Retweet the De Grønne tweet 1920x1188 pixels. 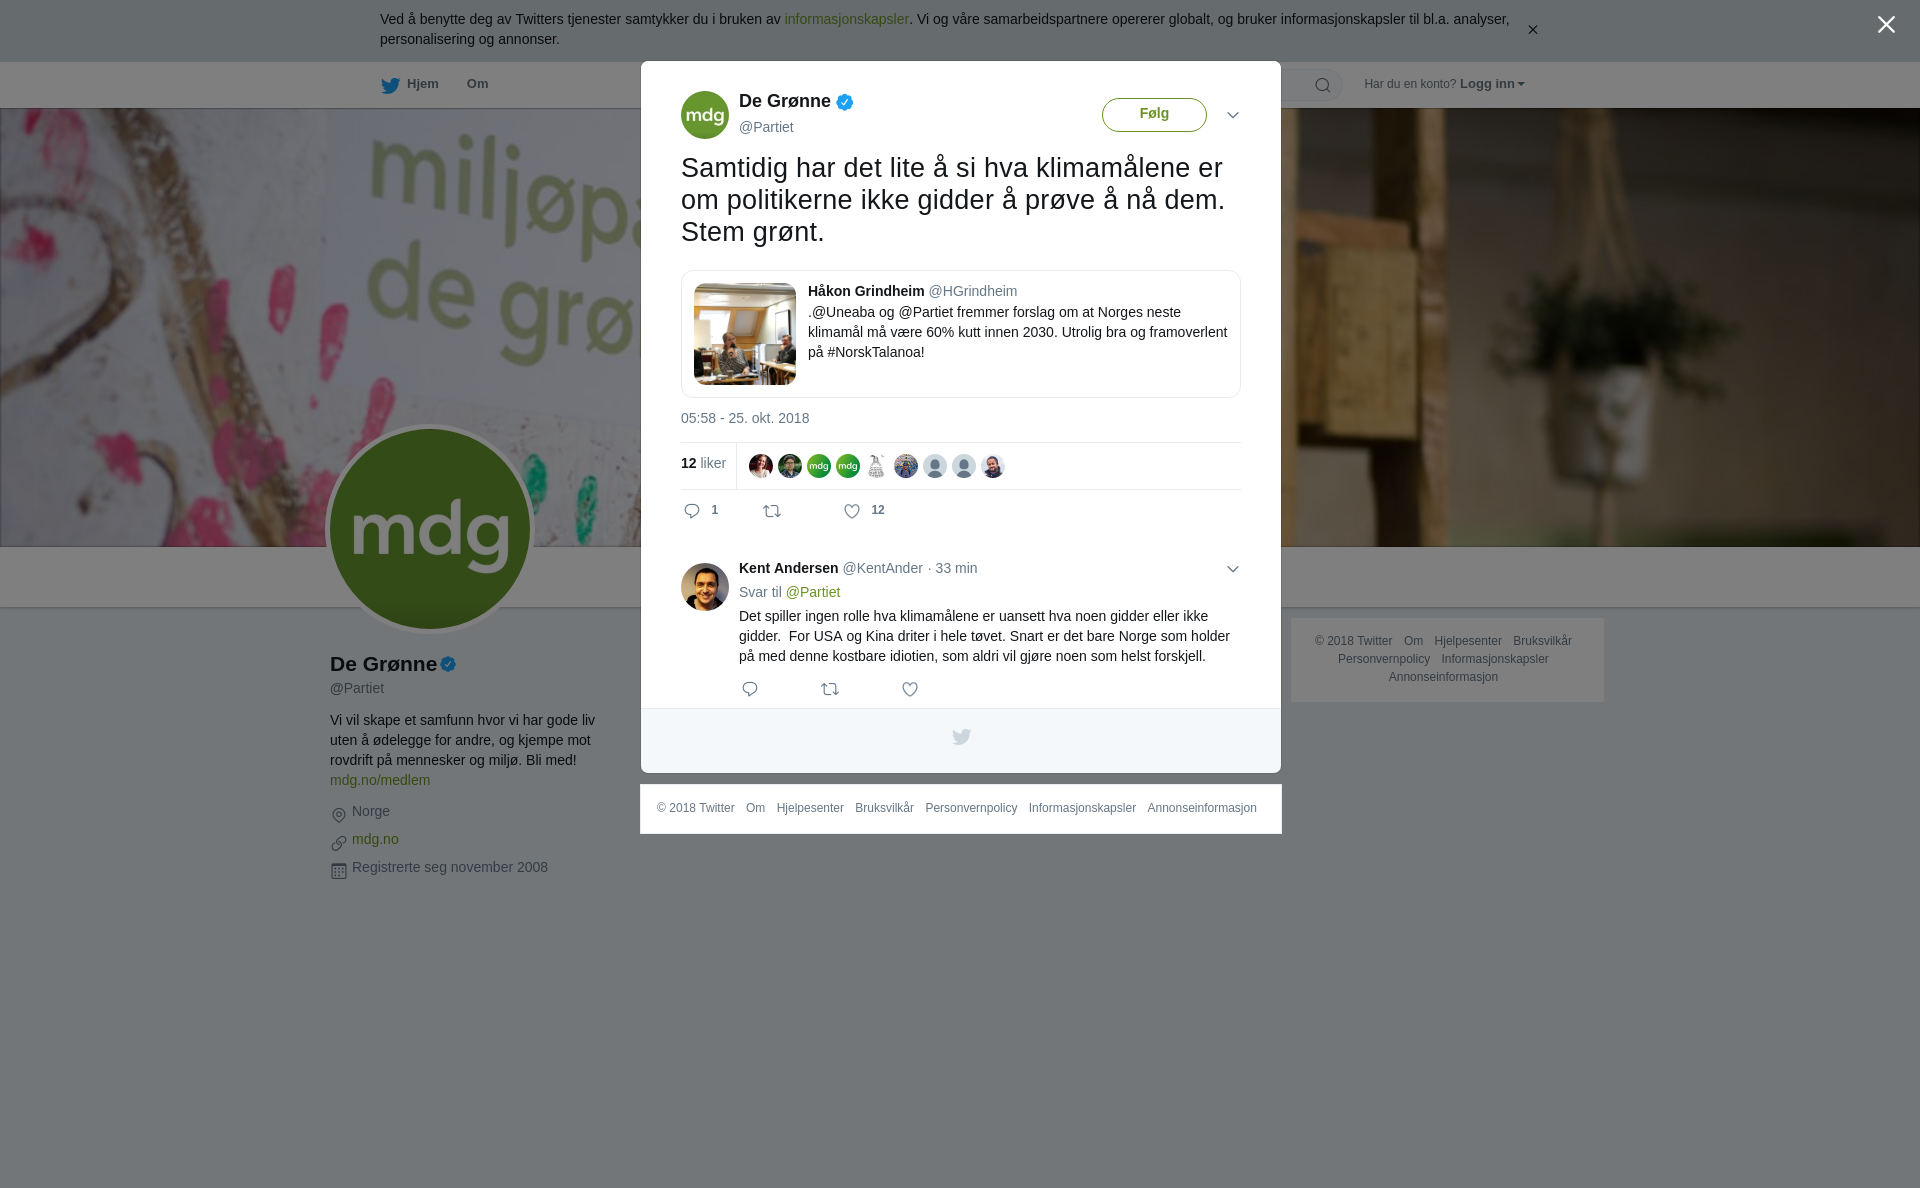tap(772, 511)
